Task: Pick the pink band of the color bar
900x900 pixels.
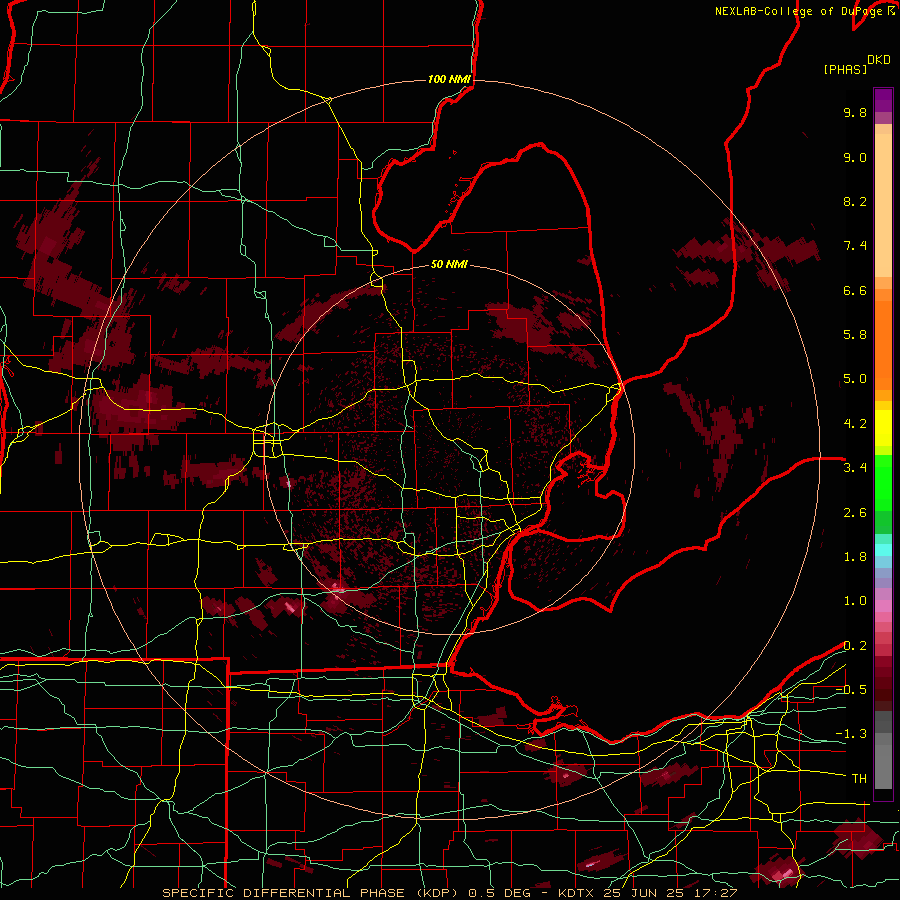Action: (x=883, y=606)
